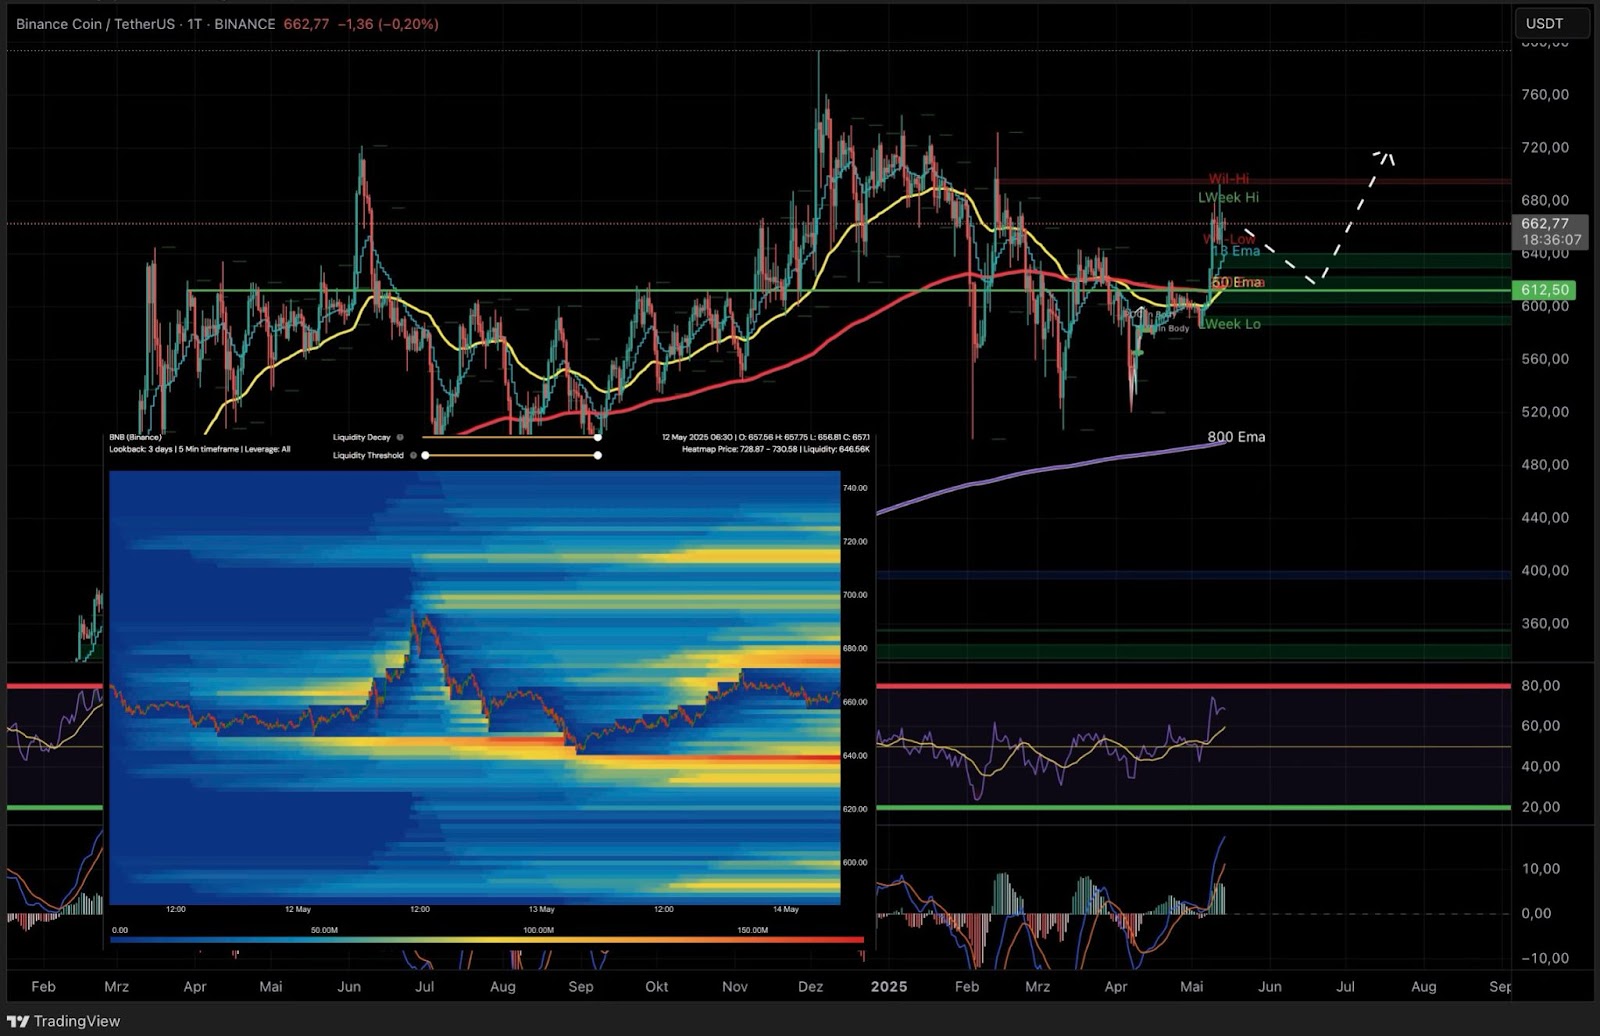Click the 50.00M value on the liquidity scale
Viewport: 1600px width, 1036px height.
pos(324,930)
